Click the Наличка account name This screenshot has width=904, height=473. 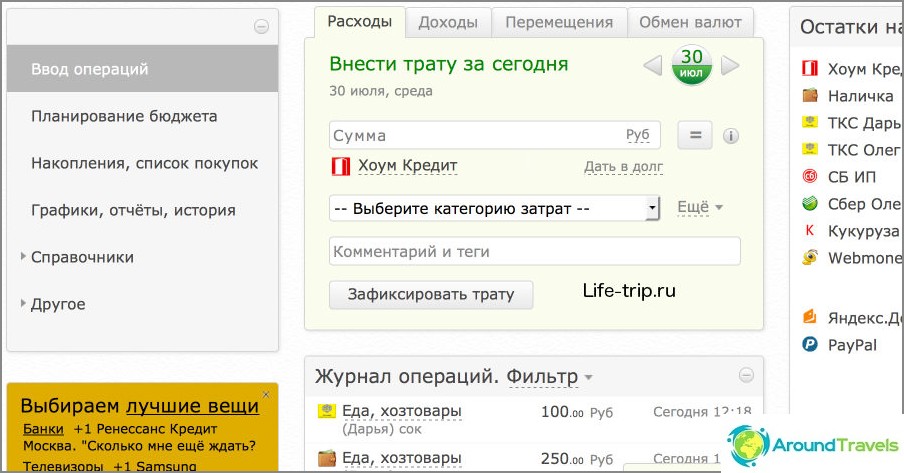tap(860, 96)
